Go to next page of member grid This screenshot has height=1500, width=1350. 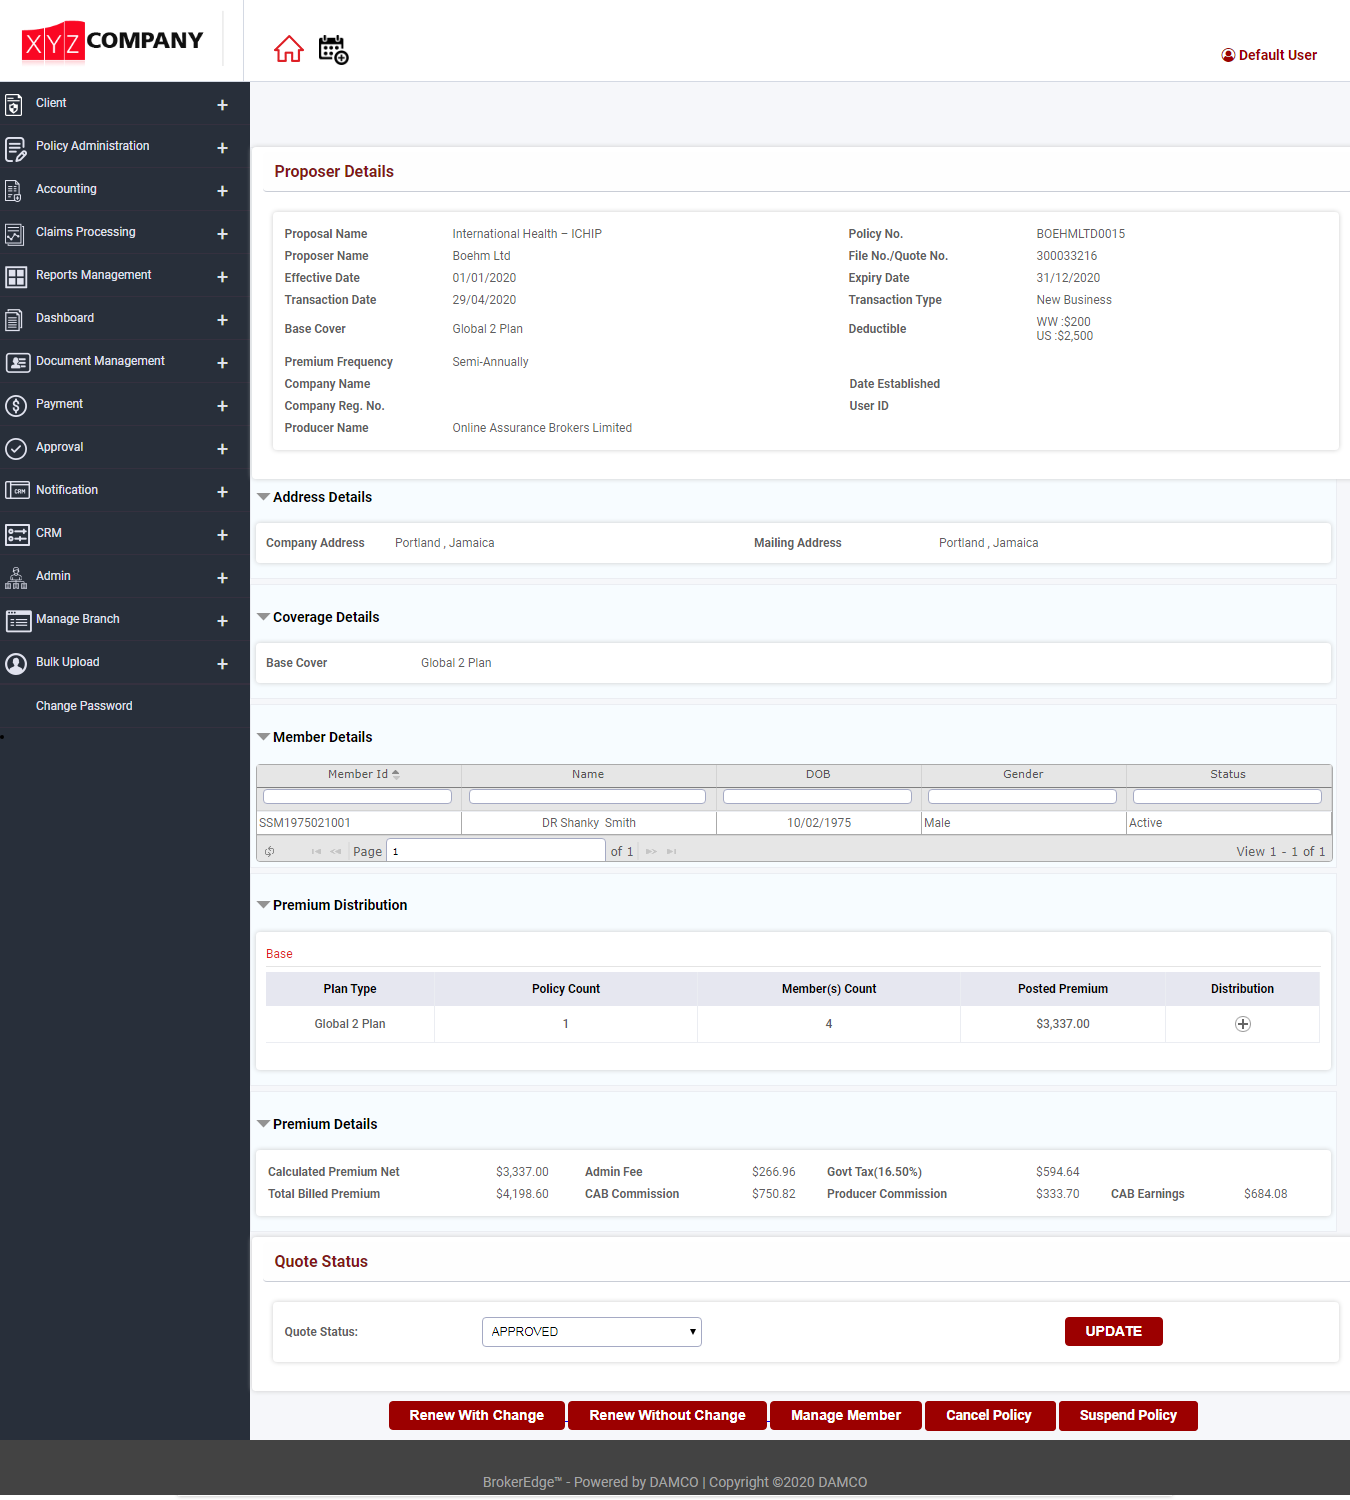tap(651, 852)
